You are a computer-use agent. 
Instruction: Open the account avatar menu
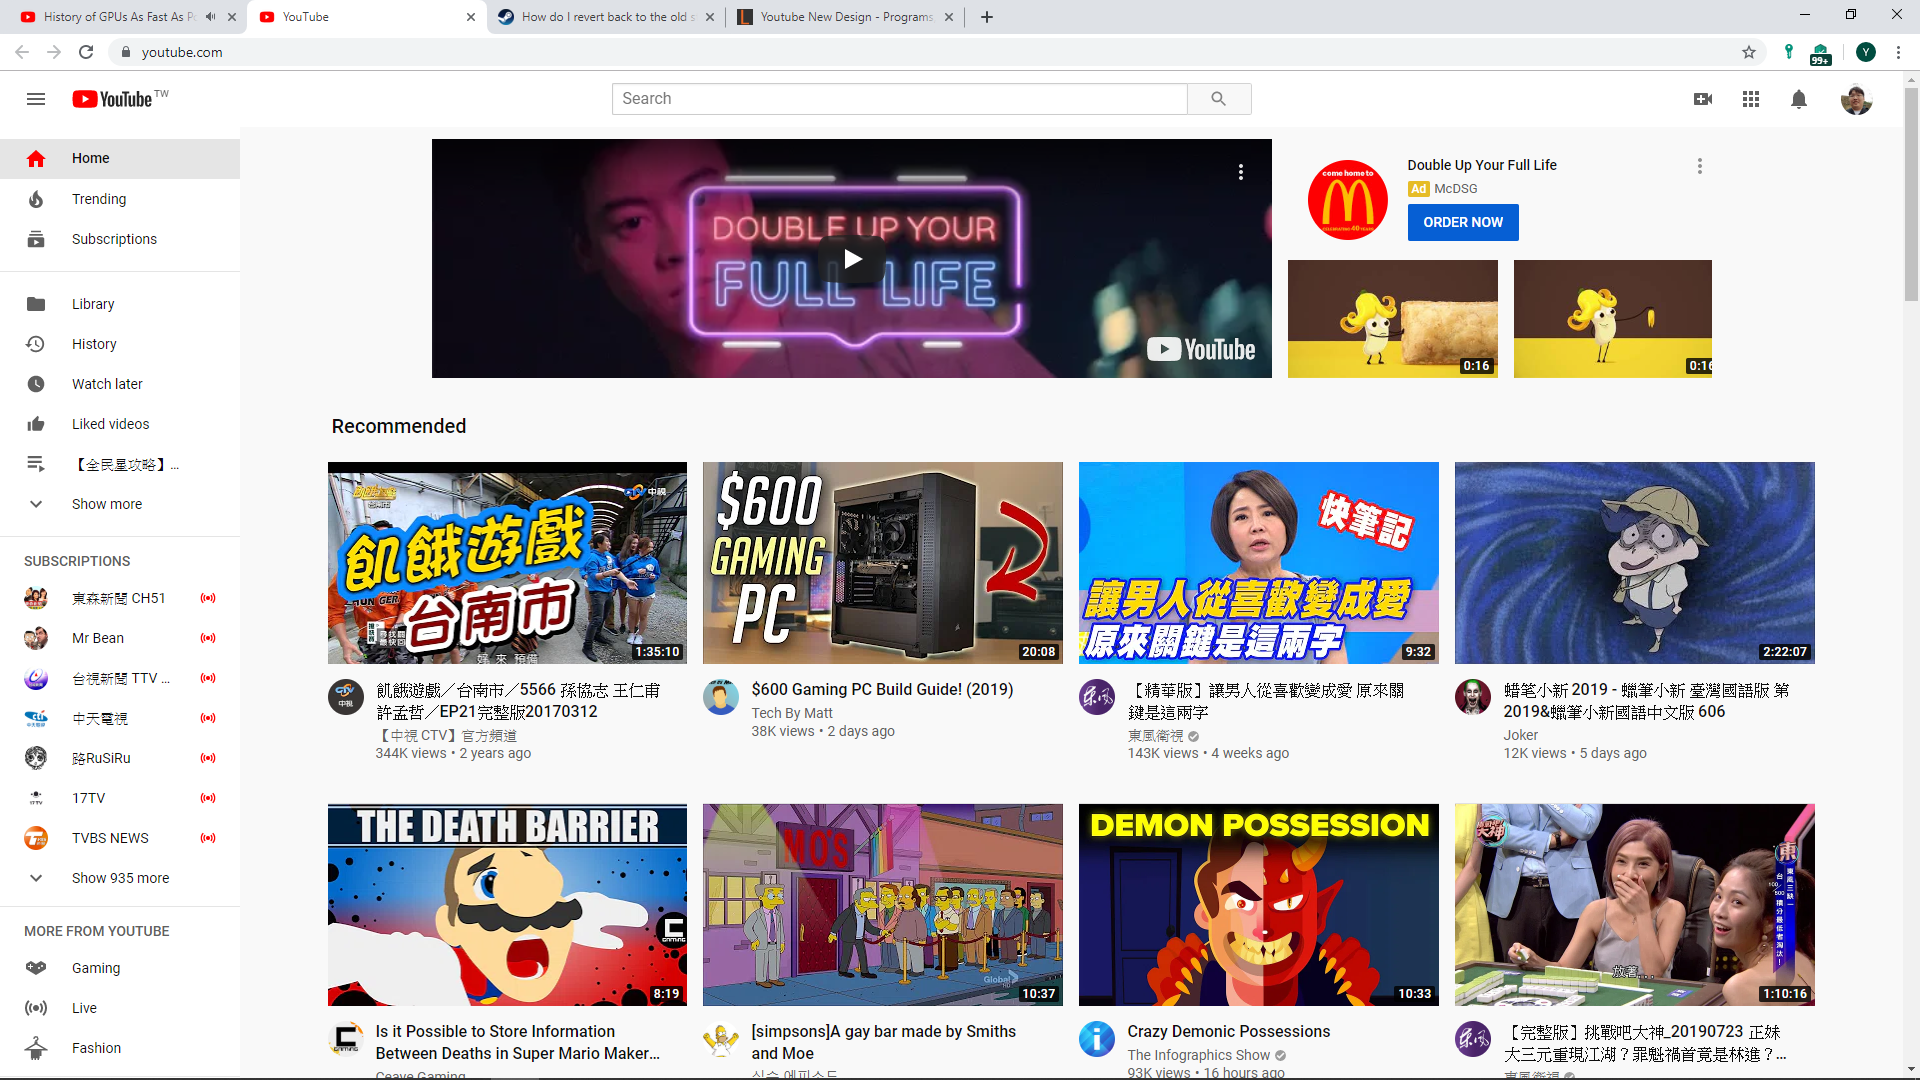pos(1856,99)
